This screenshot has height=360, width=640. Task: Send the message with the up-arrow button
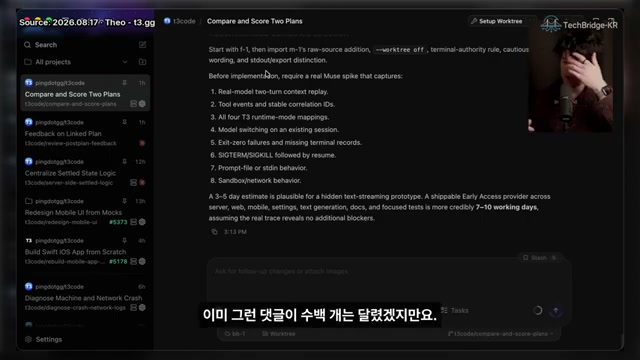tap(556, 311)
